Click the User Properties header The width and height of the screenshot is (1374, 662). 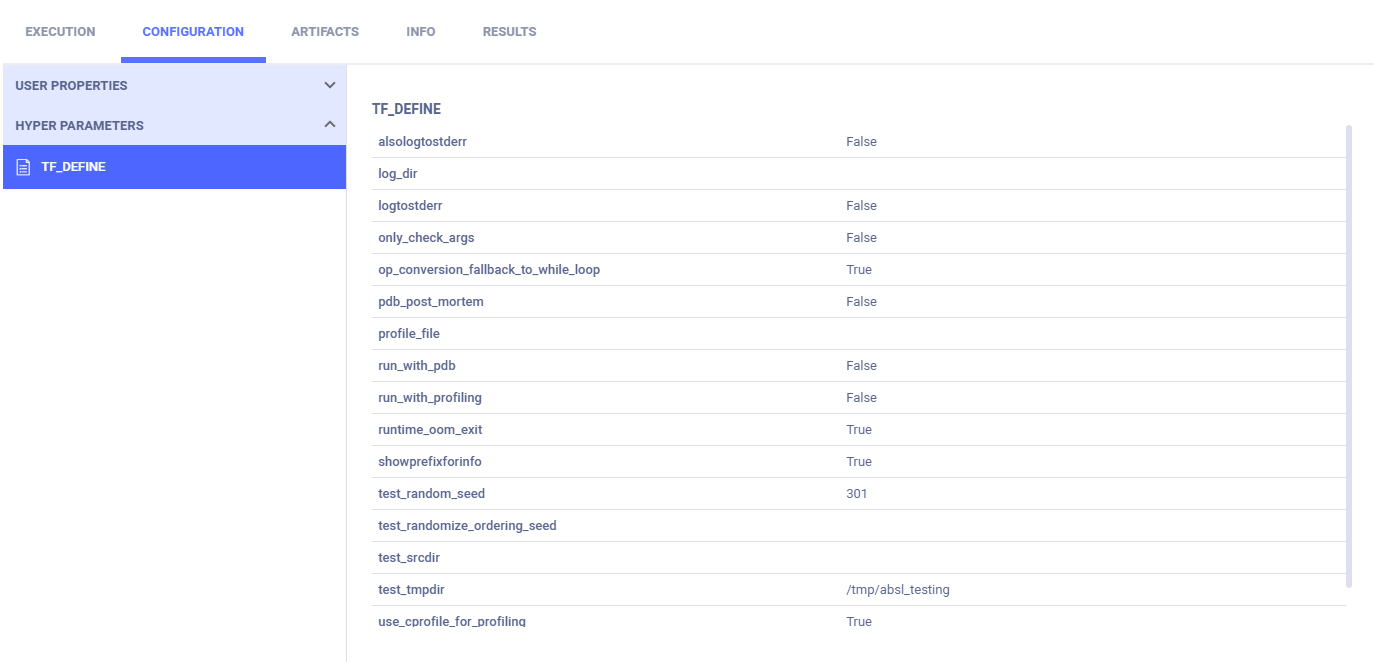[x=71, y=86]
